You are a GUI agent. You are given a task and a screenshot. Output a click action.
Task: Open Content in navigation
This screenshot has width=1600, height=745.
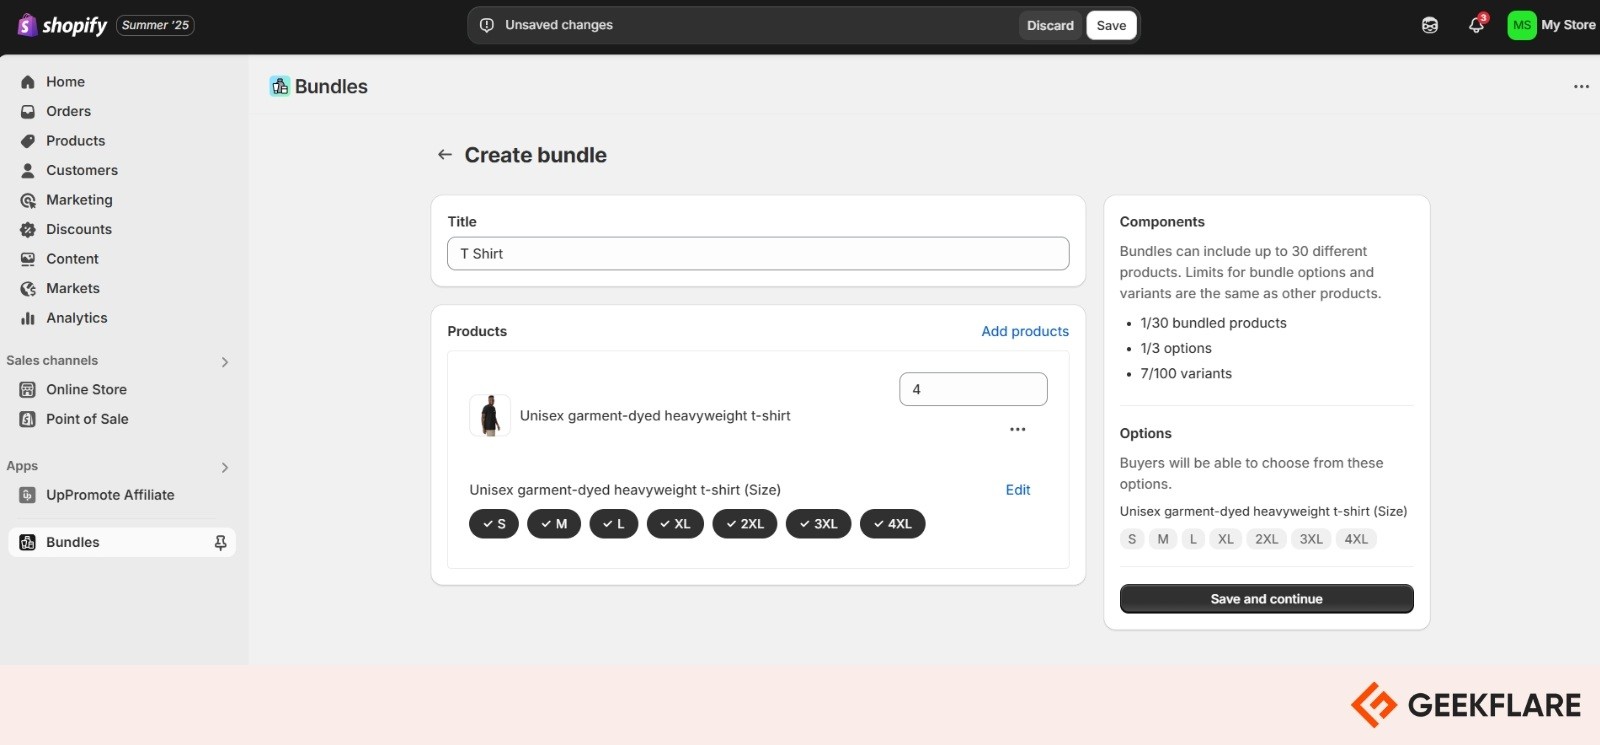tap(72, 259)
